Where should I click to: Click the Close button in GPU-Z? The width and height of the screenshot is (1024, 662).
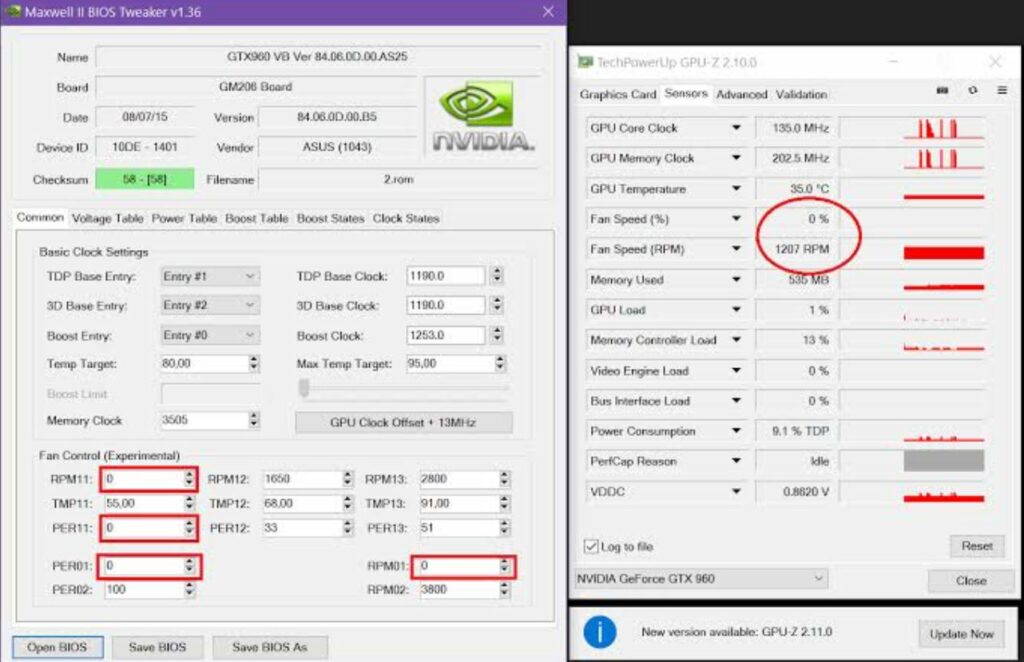[x=970, y=580]
